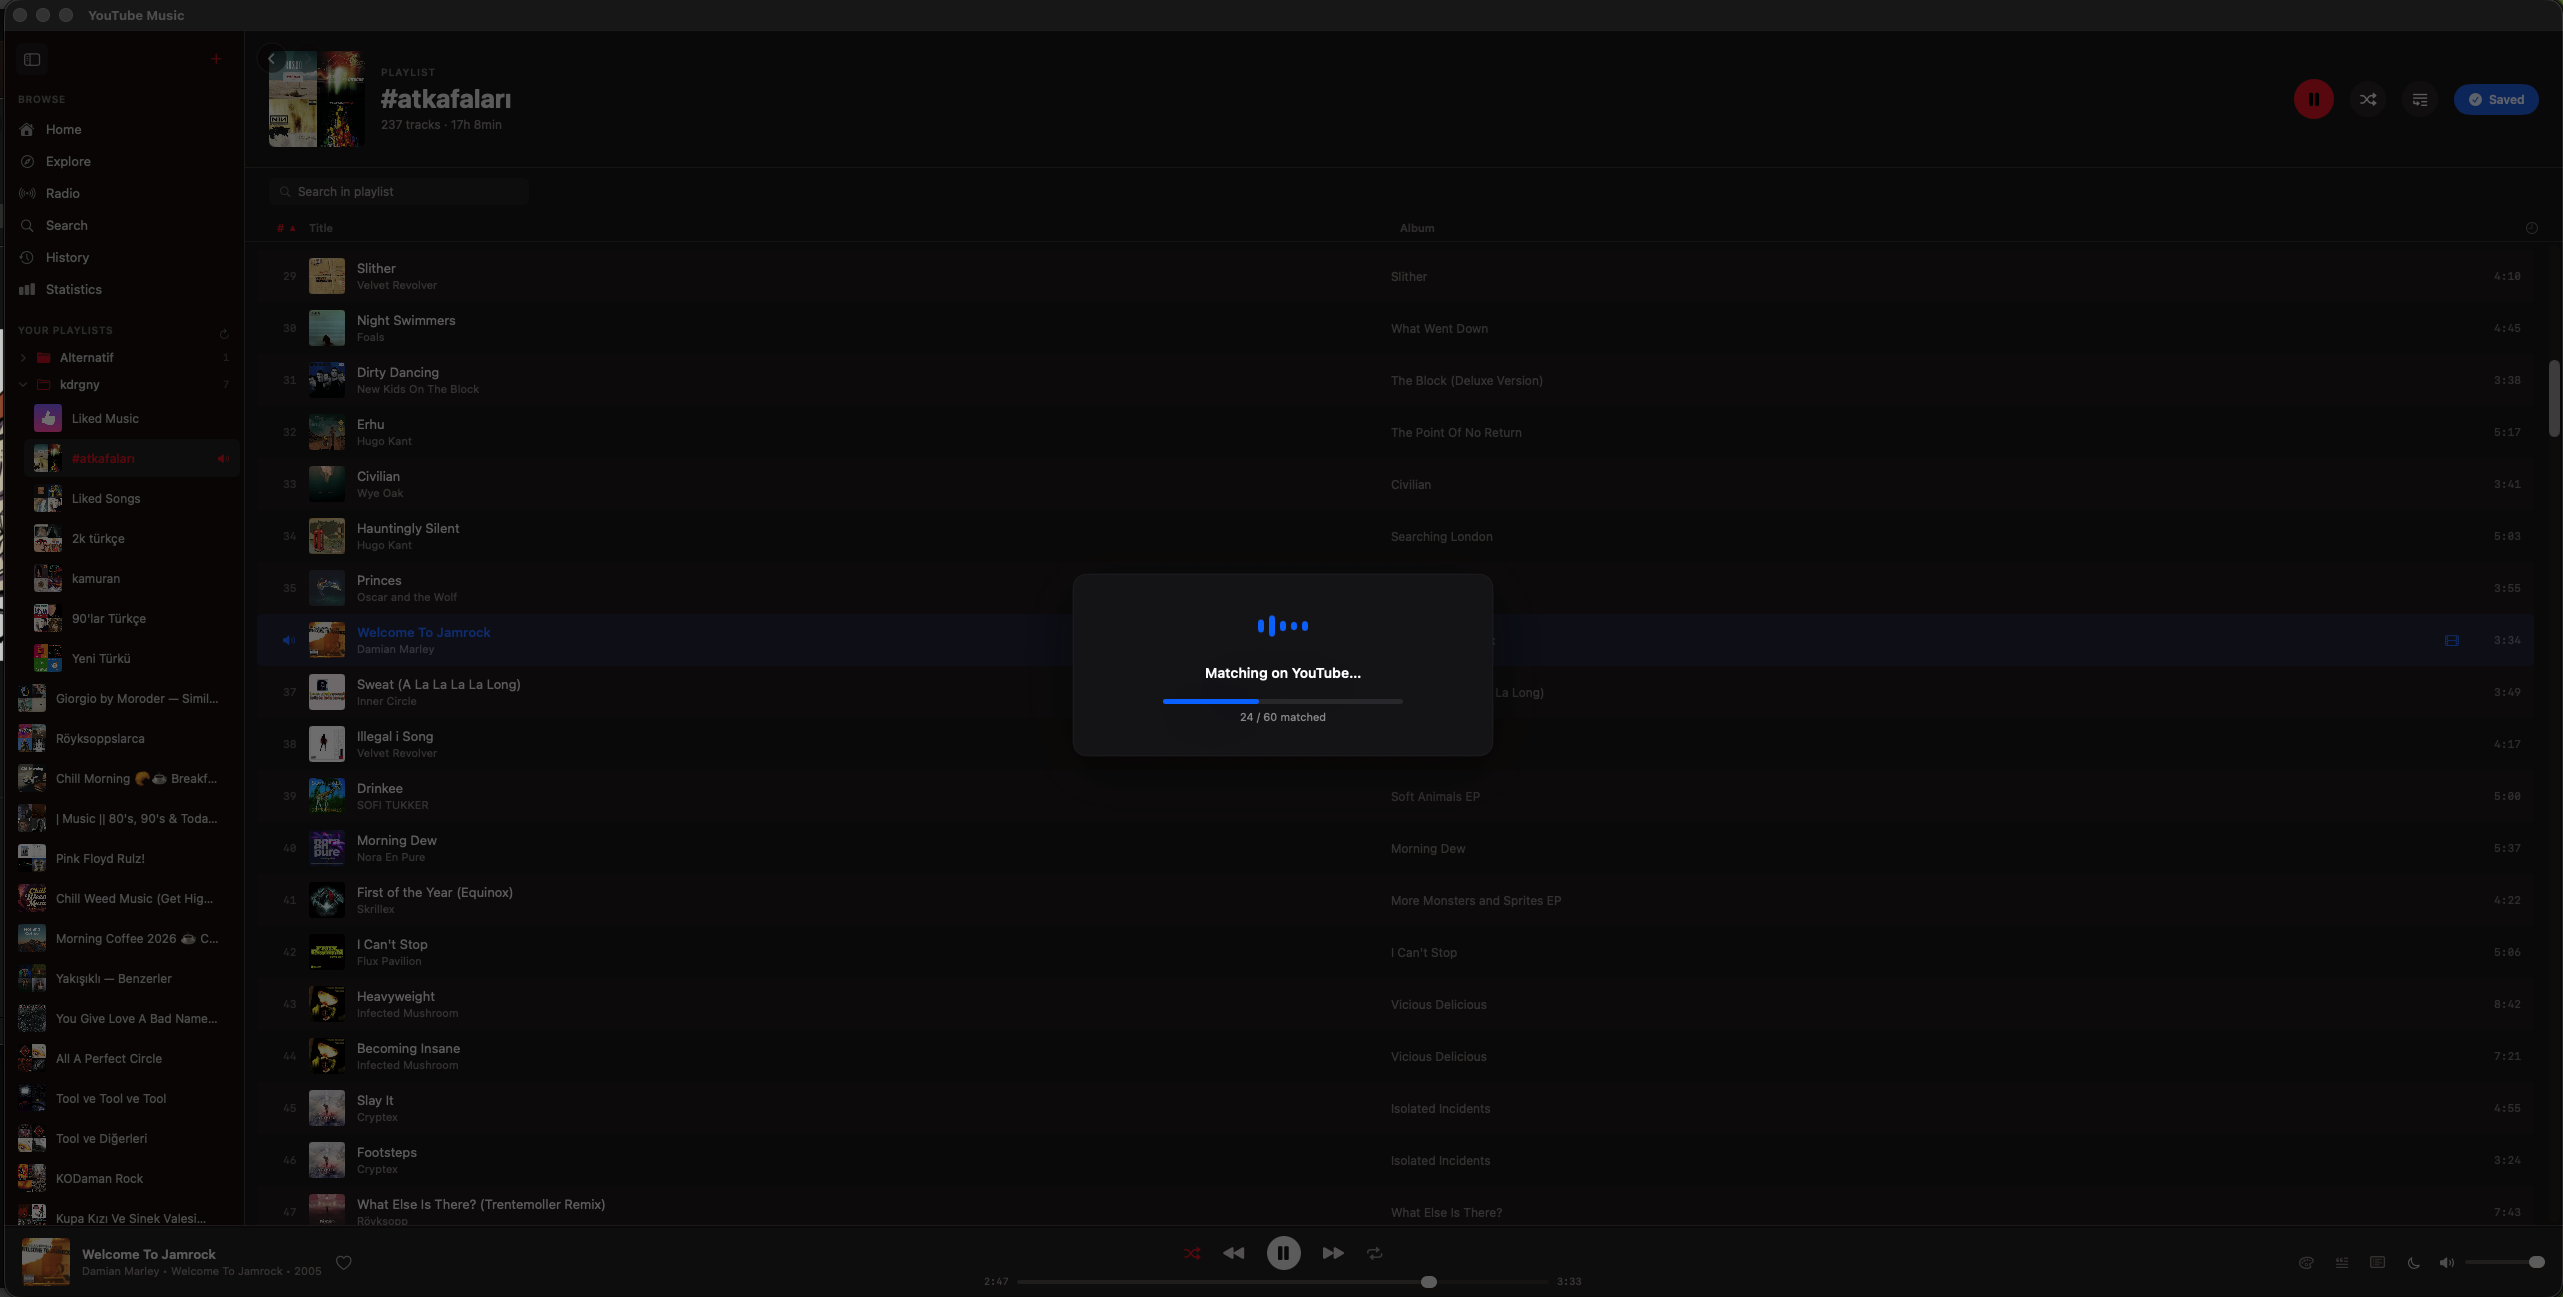Open the Vicious Delicious album for Becoming Insane
This screenshot has width=2563, height=1297.
(x=1438, y=1056)
